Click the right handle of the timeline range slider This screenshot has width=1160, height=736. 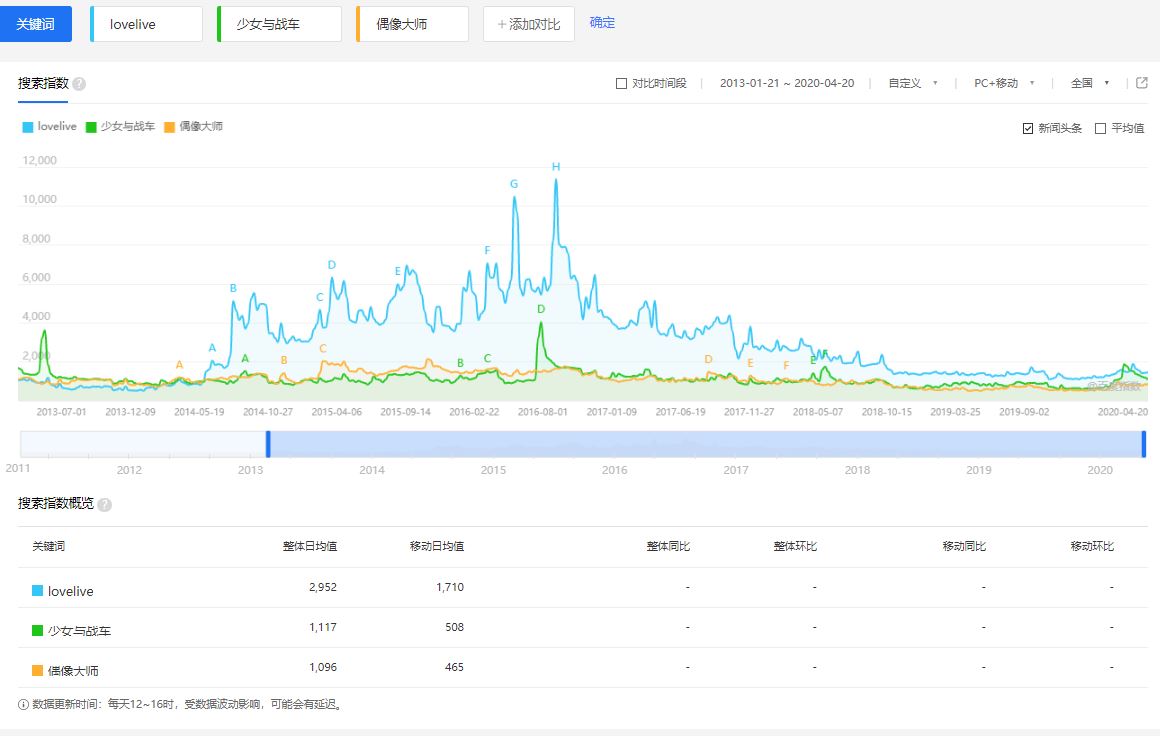pos(1144,444)
